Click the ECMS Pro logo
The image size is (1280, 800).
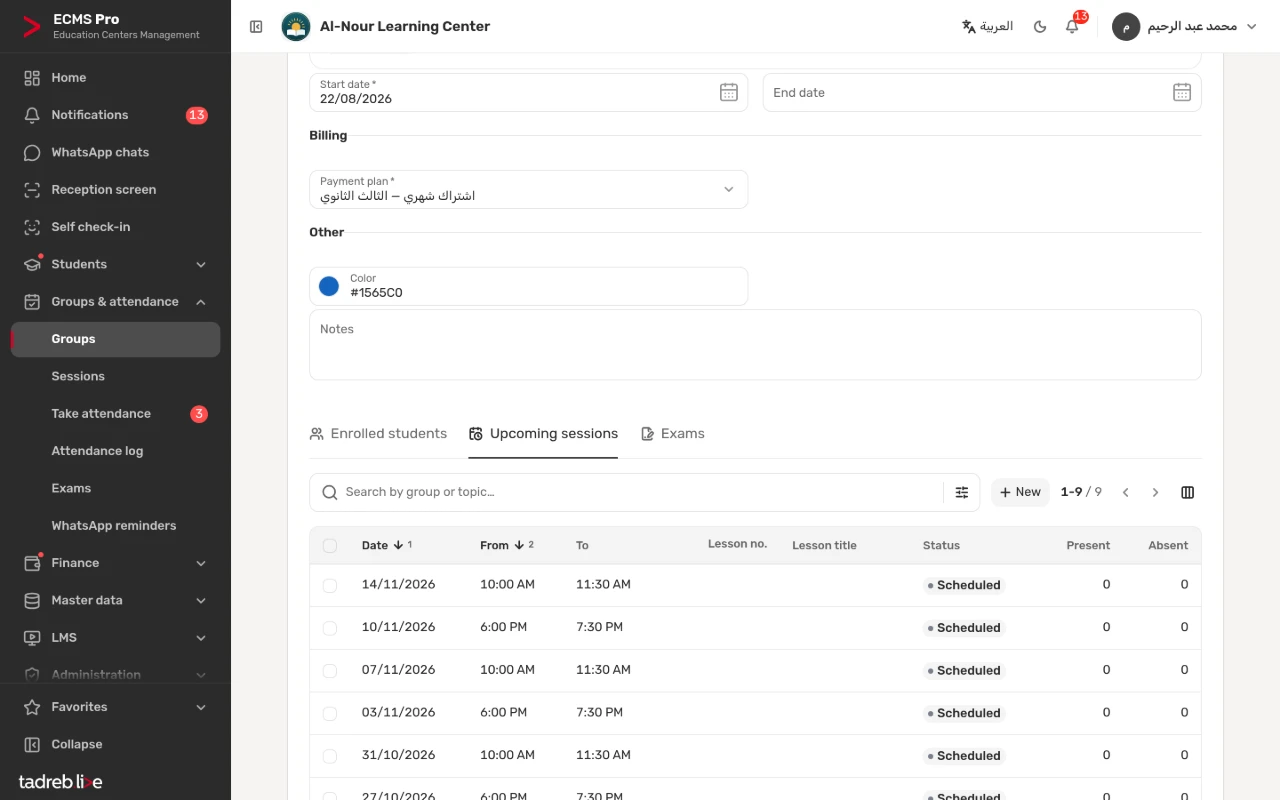(32, 27)
